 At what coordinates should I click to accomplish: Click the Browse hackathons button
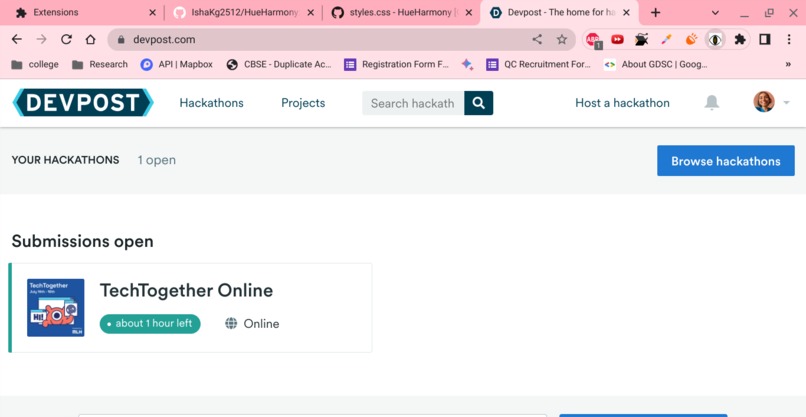point(726,161)
